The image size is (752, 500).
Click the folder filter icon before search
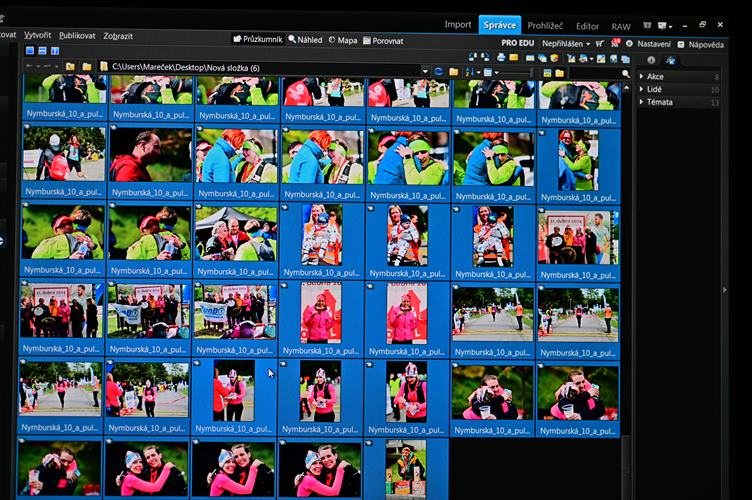(559, 73)
